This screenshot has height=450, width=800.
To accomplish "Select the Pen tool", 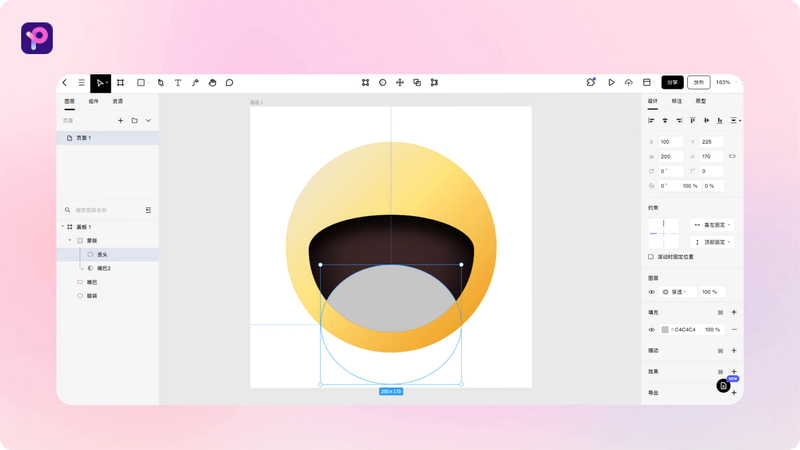I will coord(161,83).
